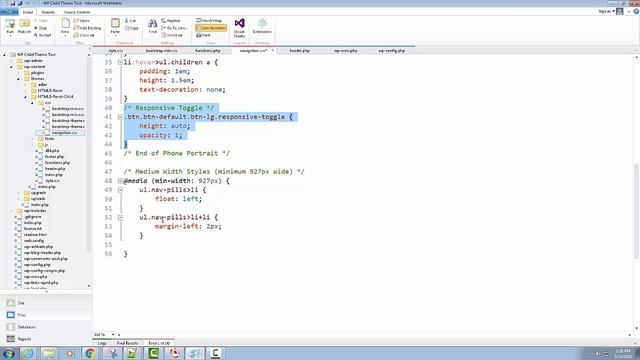Switch to wp-cron.php editor tab
This screenshot has height=360, width=640.
(x=345, y=51)
